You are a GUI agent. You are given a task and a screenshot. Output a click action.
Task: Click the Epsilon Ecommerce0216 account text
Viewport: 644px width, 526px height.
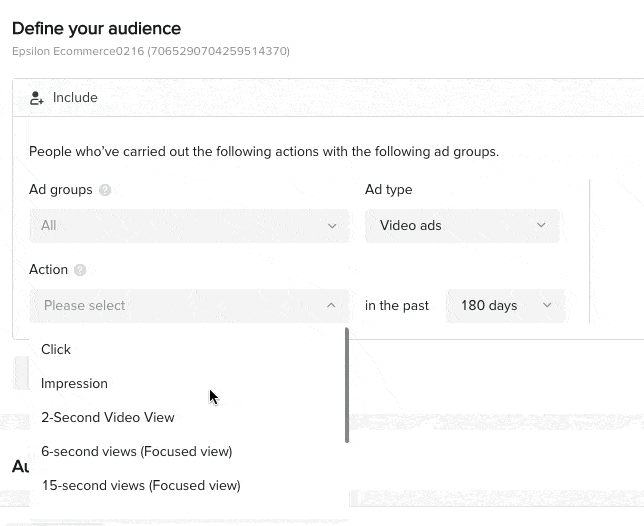pyautogui.click(x=151, y=51)
